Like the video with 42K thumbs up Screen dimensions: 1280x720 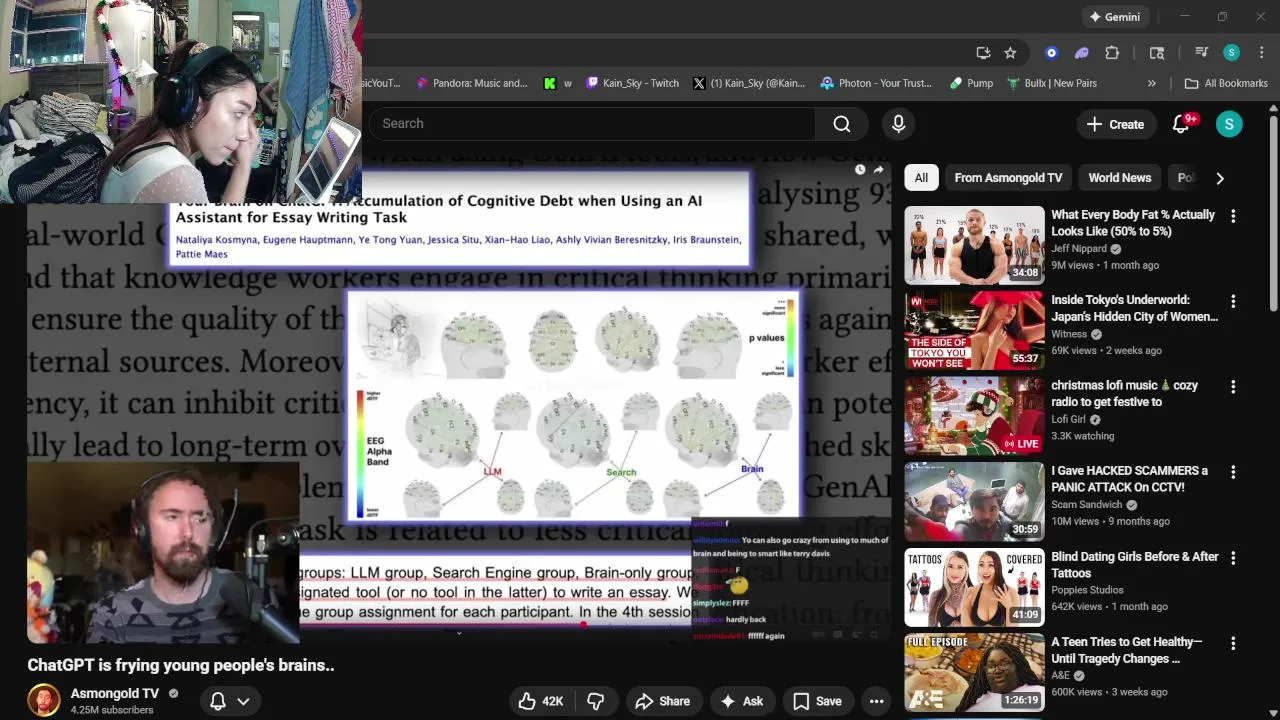[540, 701]
